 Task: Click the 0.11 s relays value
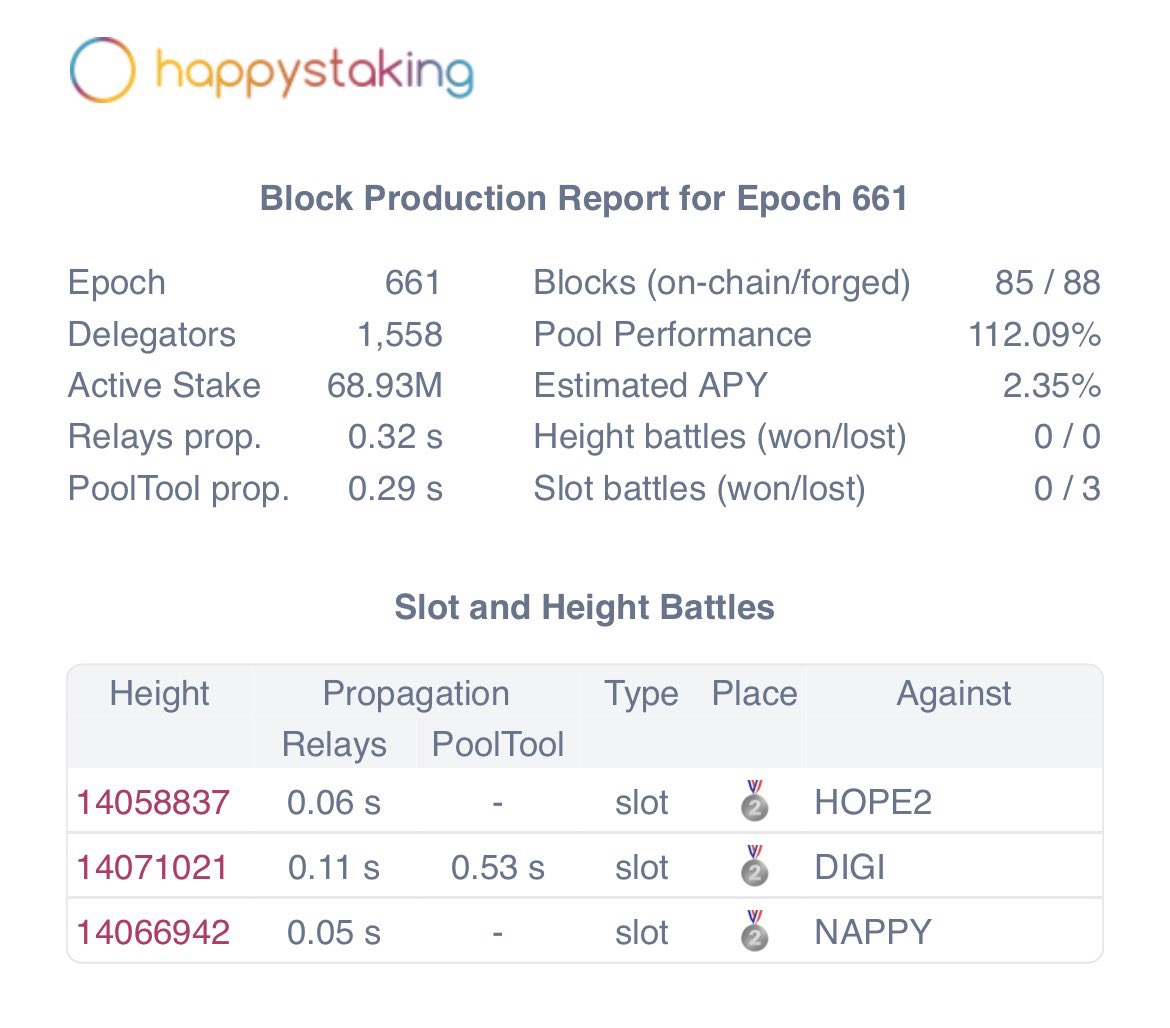point(334,868)
